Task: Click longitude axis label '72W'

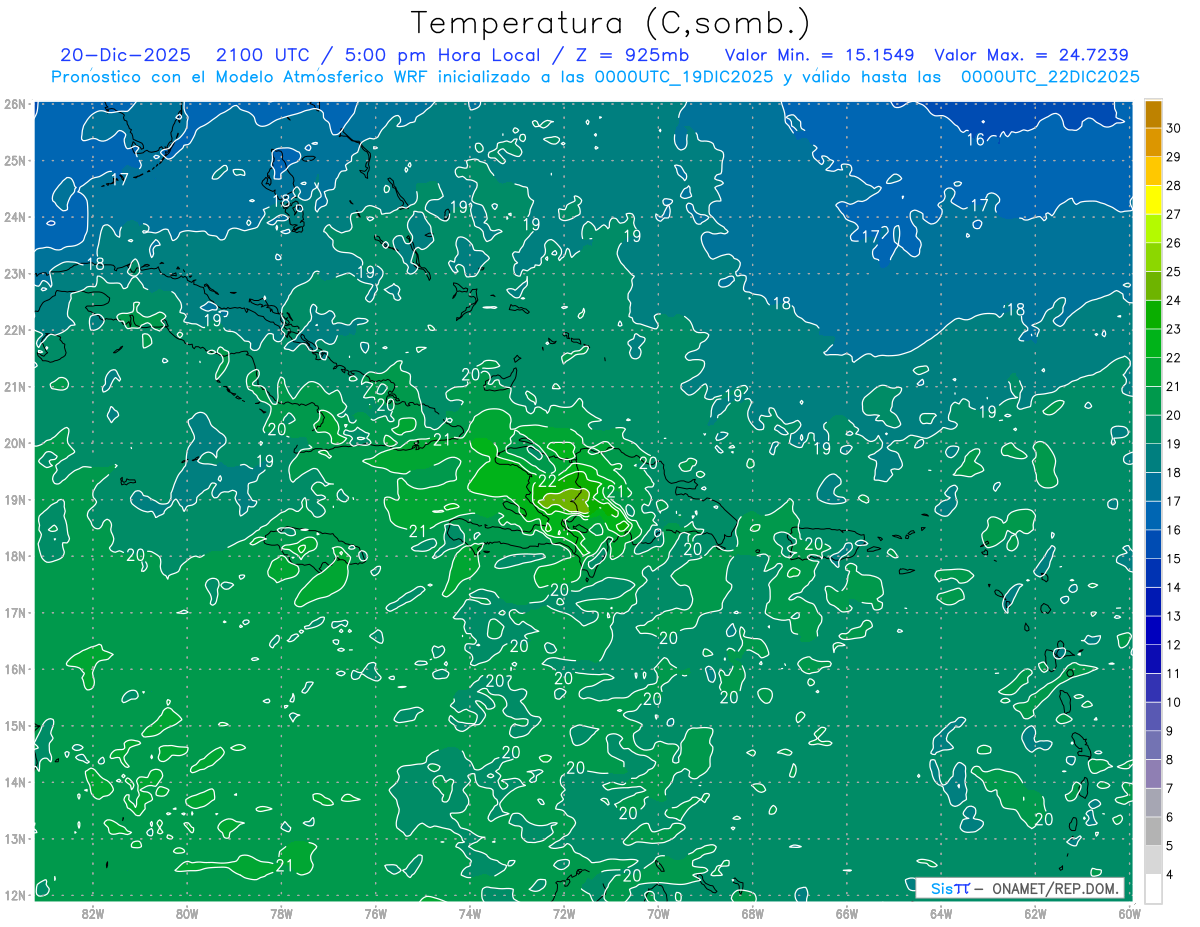Action: [564, 914]
